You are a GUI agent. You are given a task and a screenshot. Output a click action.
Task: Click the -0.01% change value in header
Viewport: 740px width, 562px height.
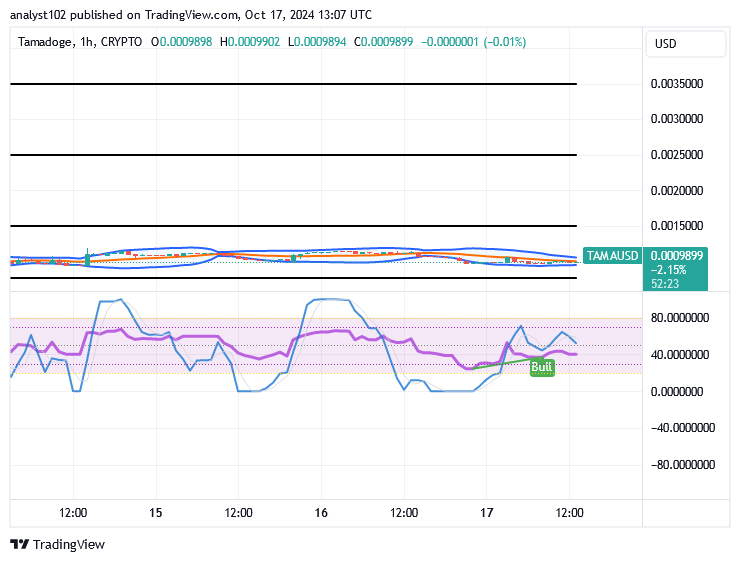pyautogui.click(x=503, y=42)
